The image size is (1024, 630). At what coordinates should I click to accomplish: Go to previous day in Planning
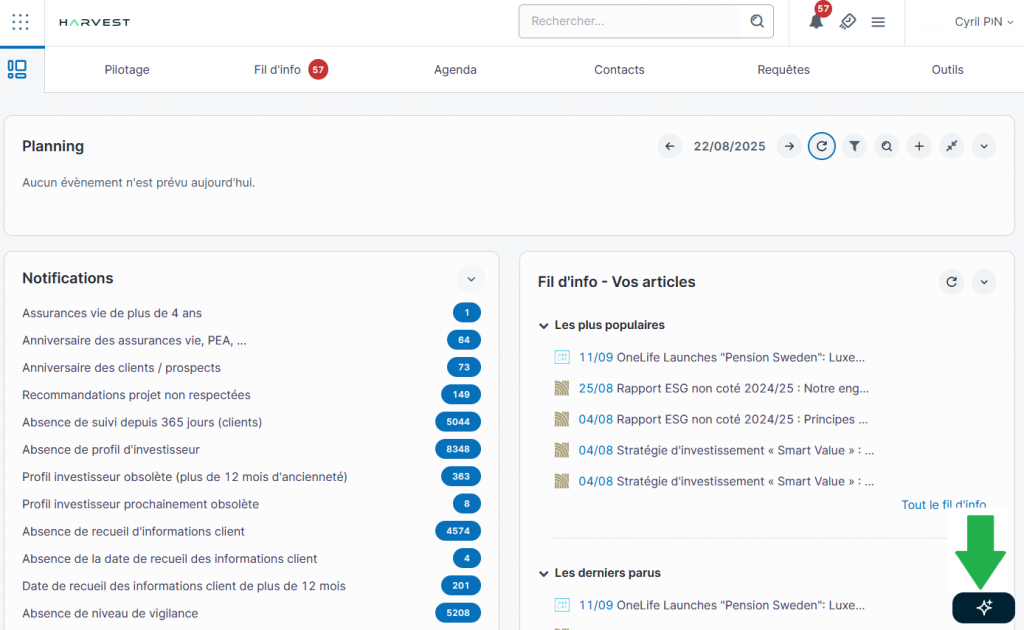click(670, 146)
